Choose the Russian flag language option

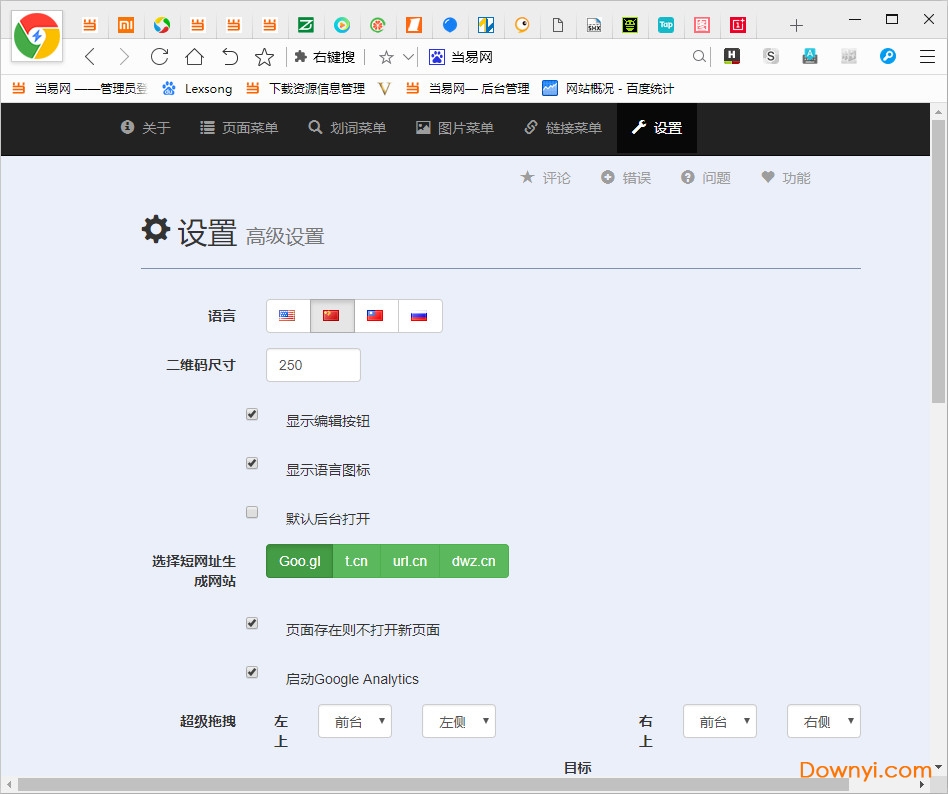click(x=420, y=316)
